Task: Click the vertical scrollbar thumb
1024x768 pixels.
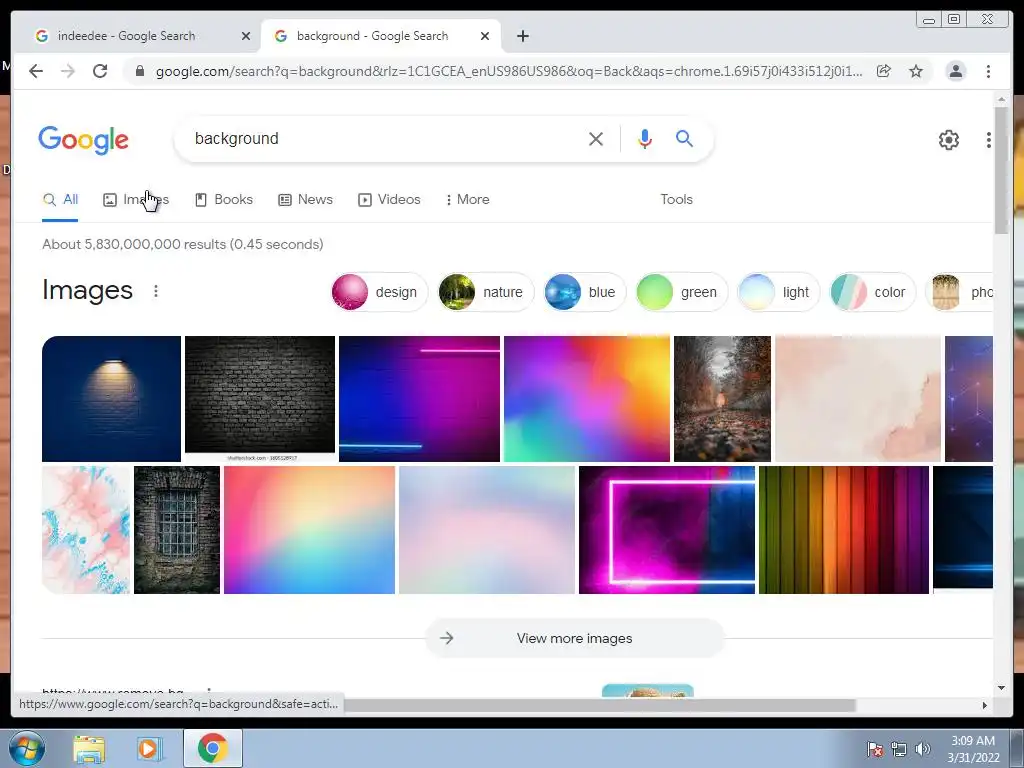Action: (1001, 170)
